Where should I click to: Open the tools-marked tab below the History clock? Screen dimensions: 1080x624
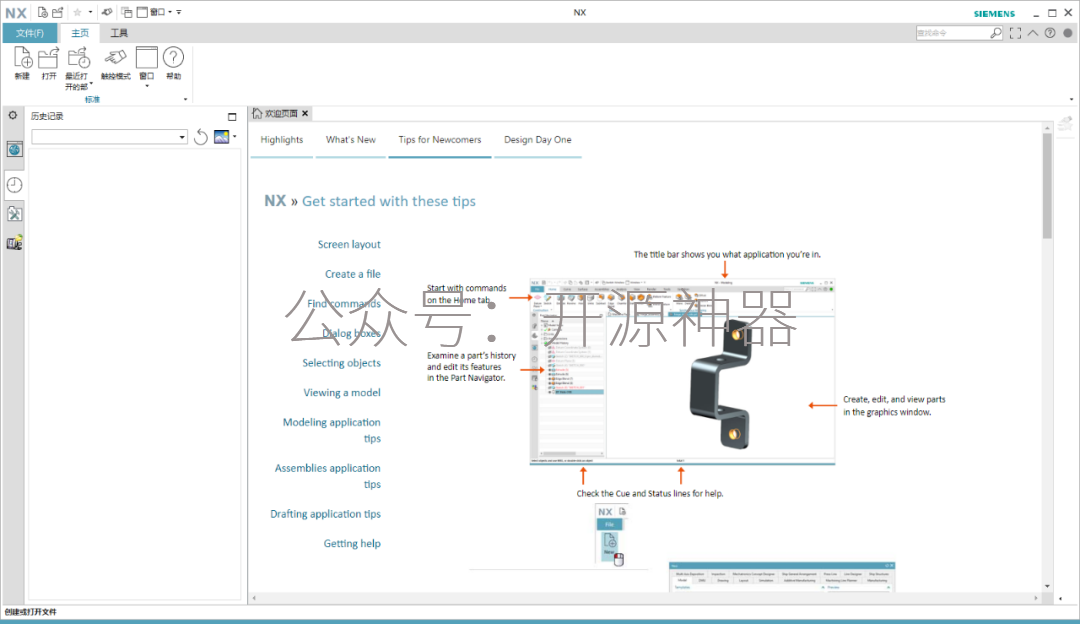coord(14,214)
